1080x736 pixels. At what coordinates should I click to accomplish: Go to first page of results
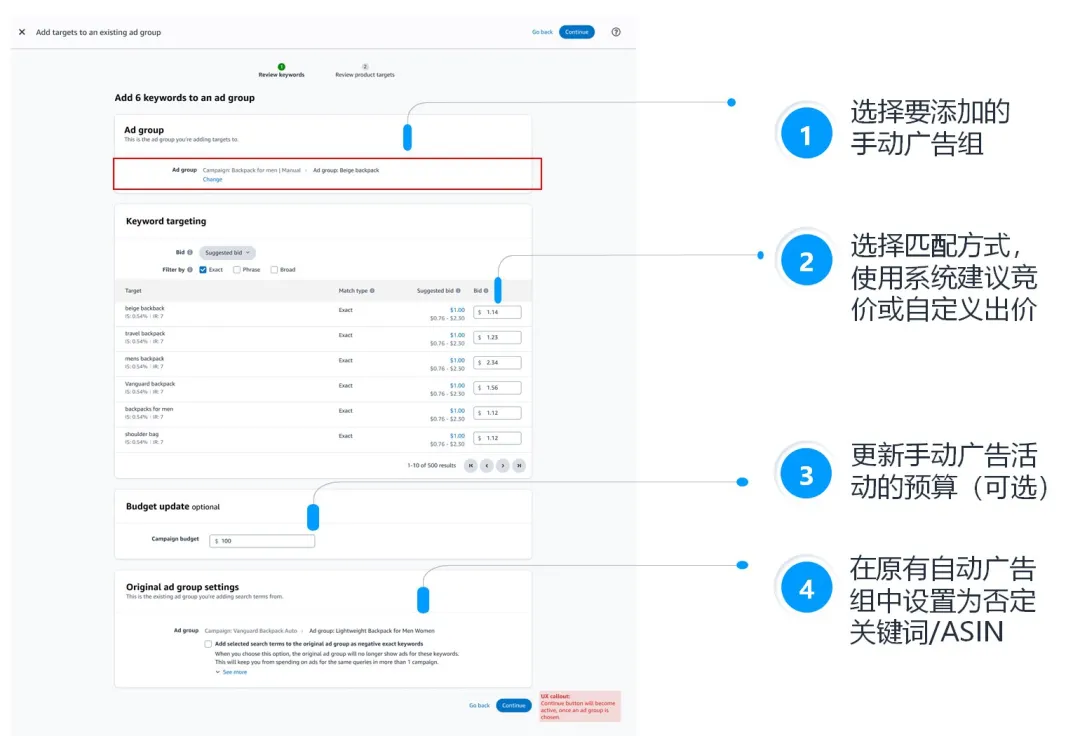(470, 465)
